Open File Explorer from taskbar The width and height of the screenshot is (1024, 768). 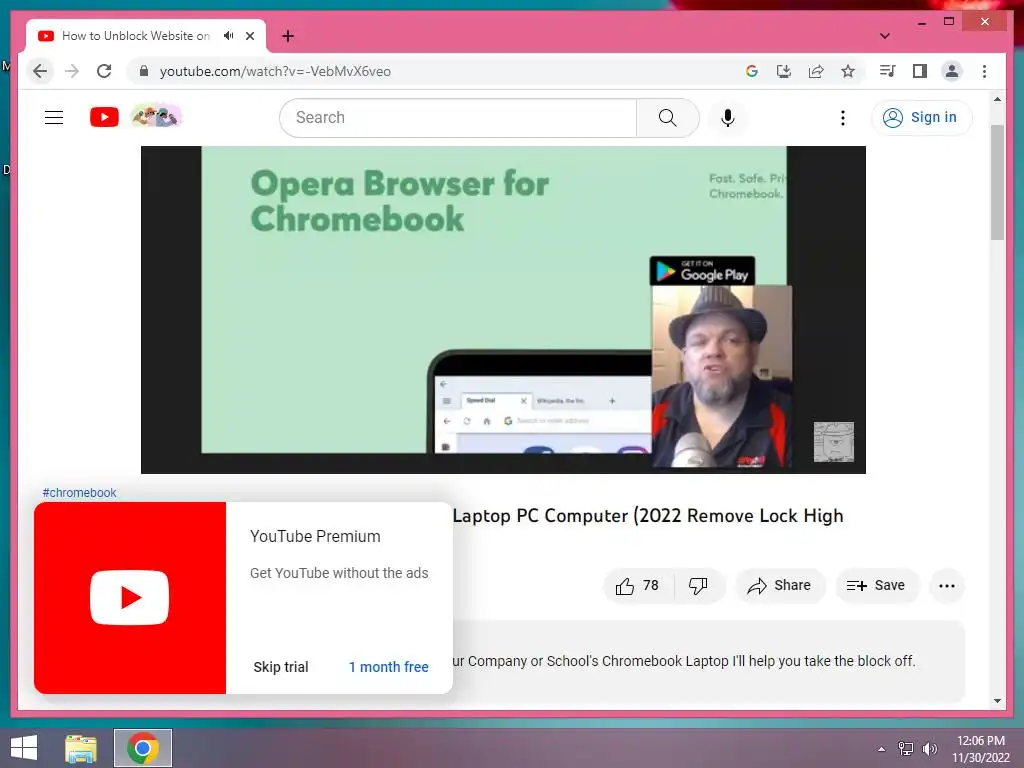click(x=81, y=748)
